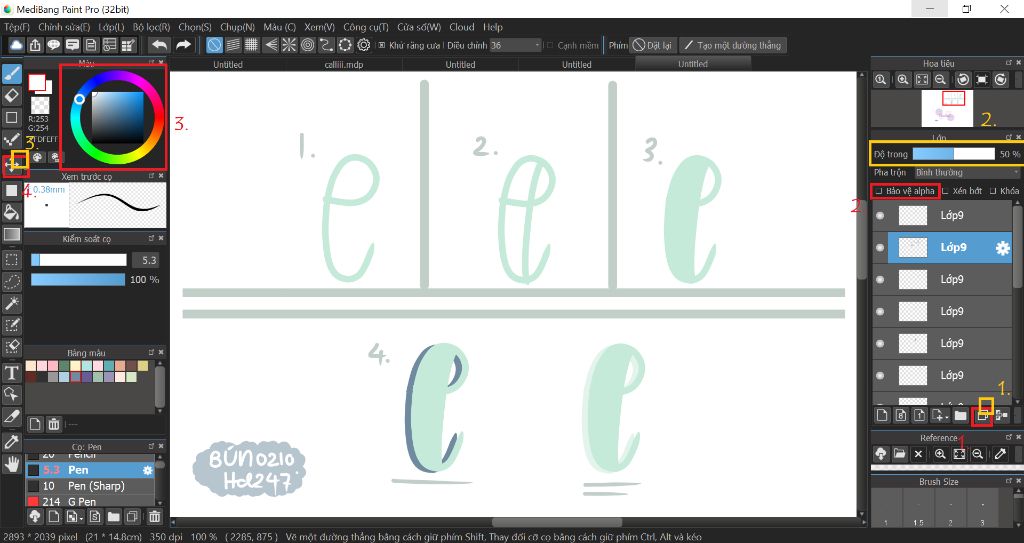Image resolution: width=1024 pixels, height=543 pixels.
Task: Click the Undo arrow in toolbar
Action: click(x=159, y=44)
